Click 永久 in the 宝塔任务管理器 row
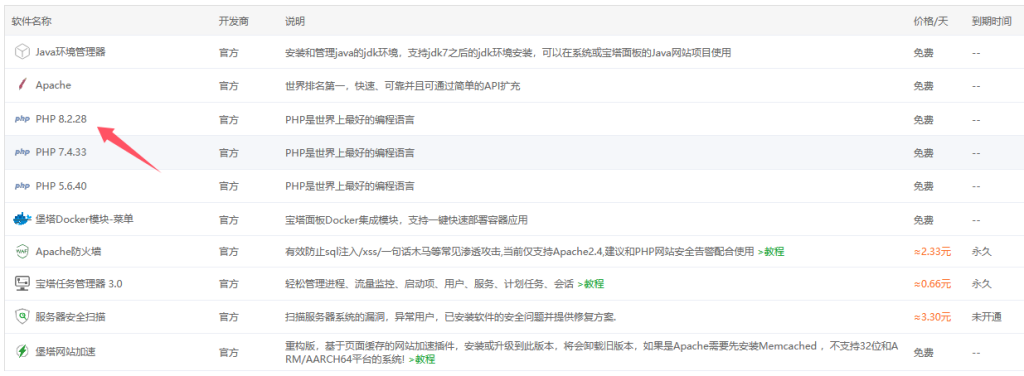This screenshot has height=376, width=1024. (x=982, y=284)
